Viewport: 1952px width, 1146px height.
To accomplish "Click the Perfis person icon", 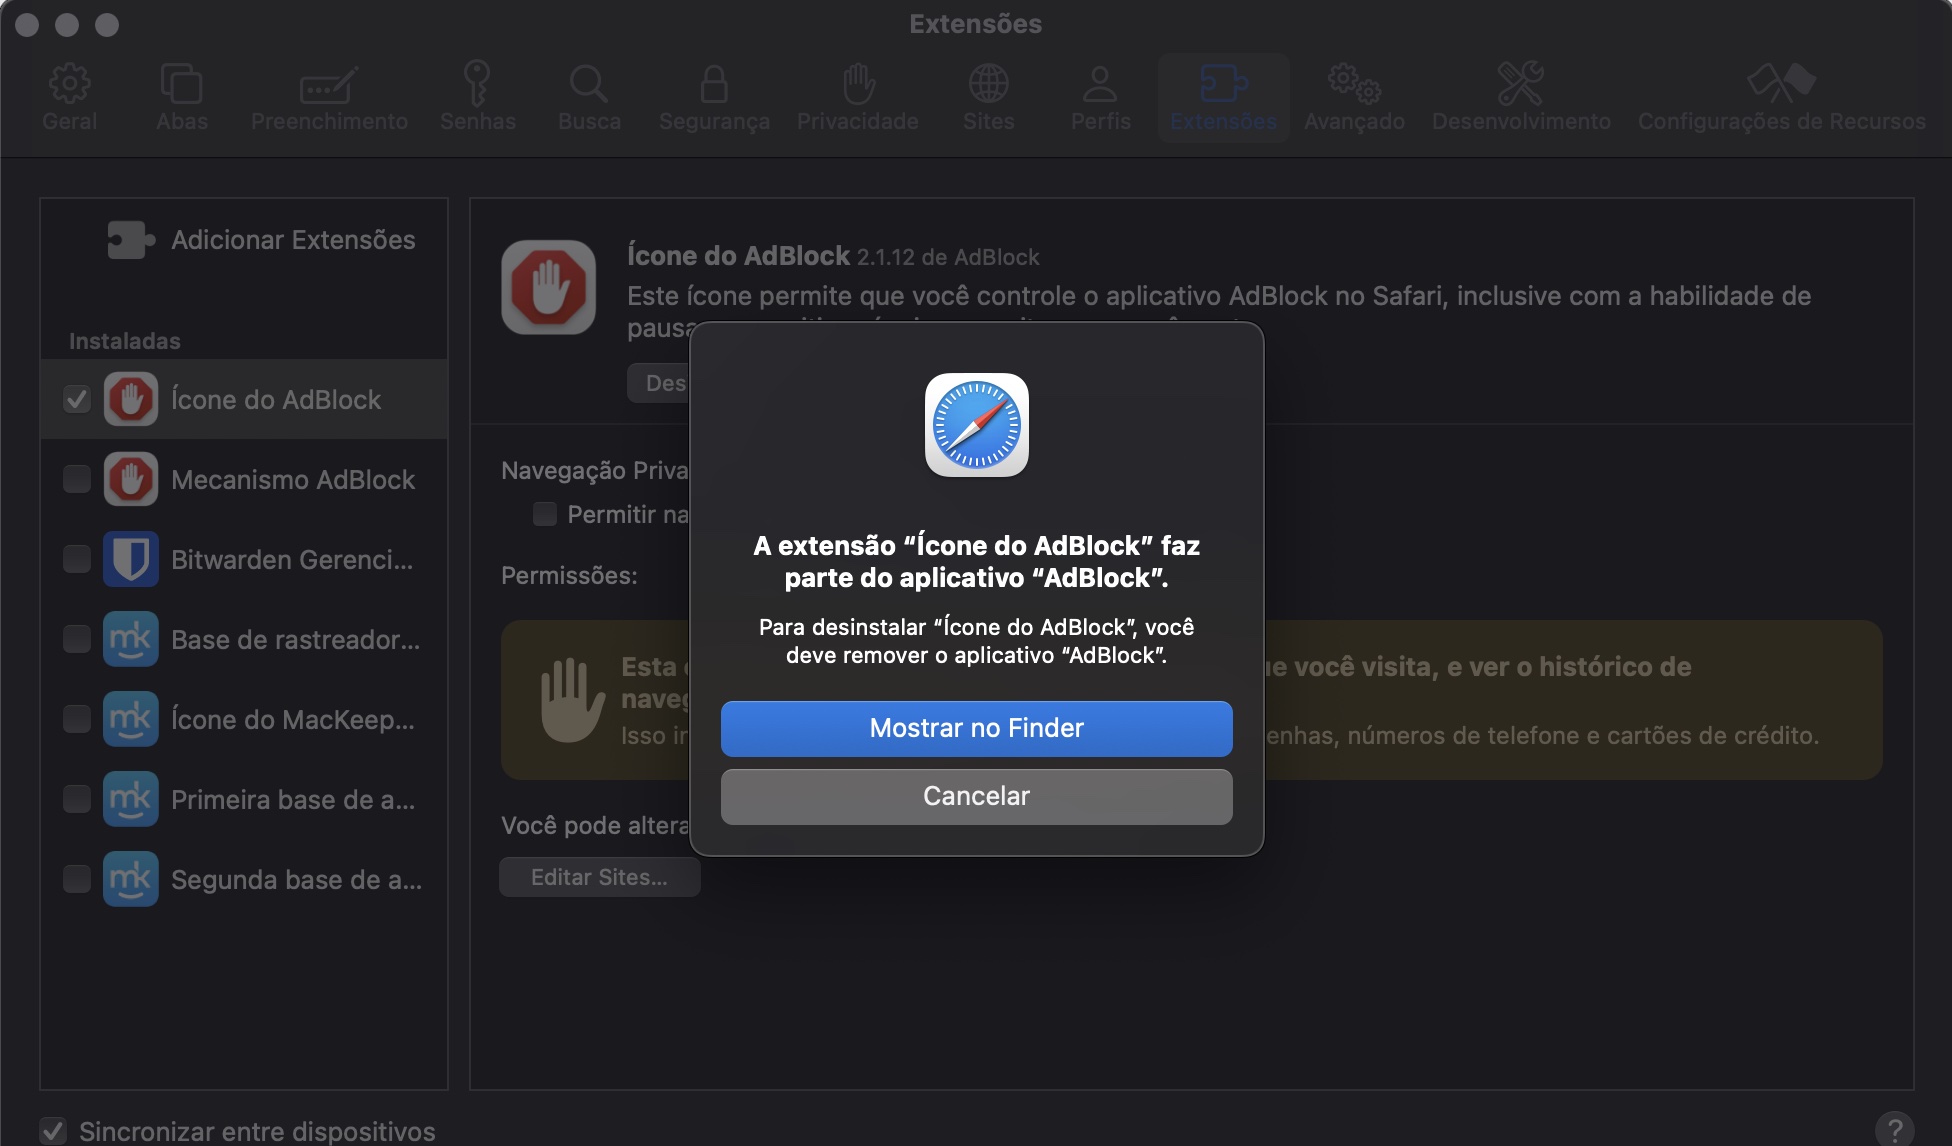I will (x=1099, y=84).
